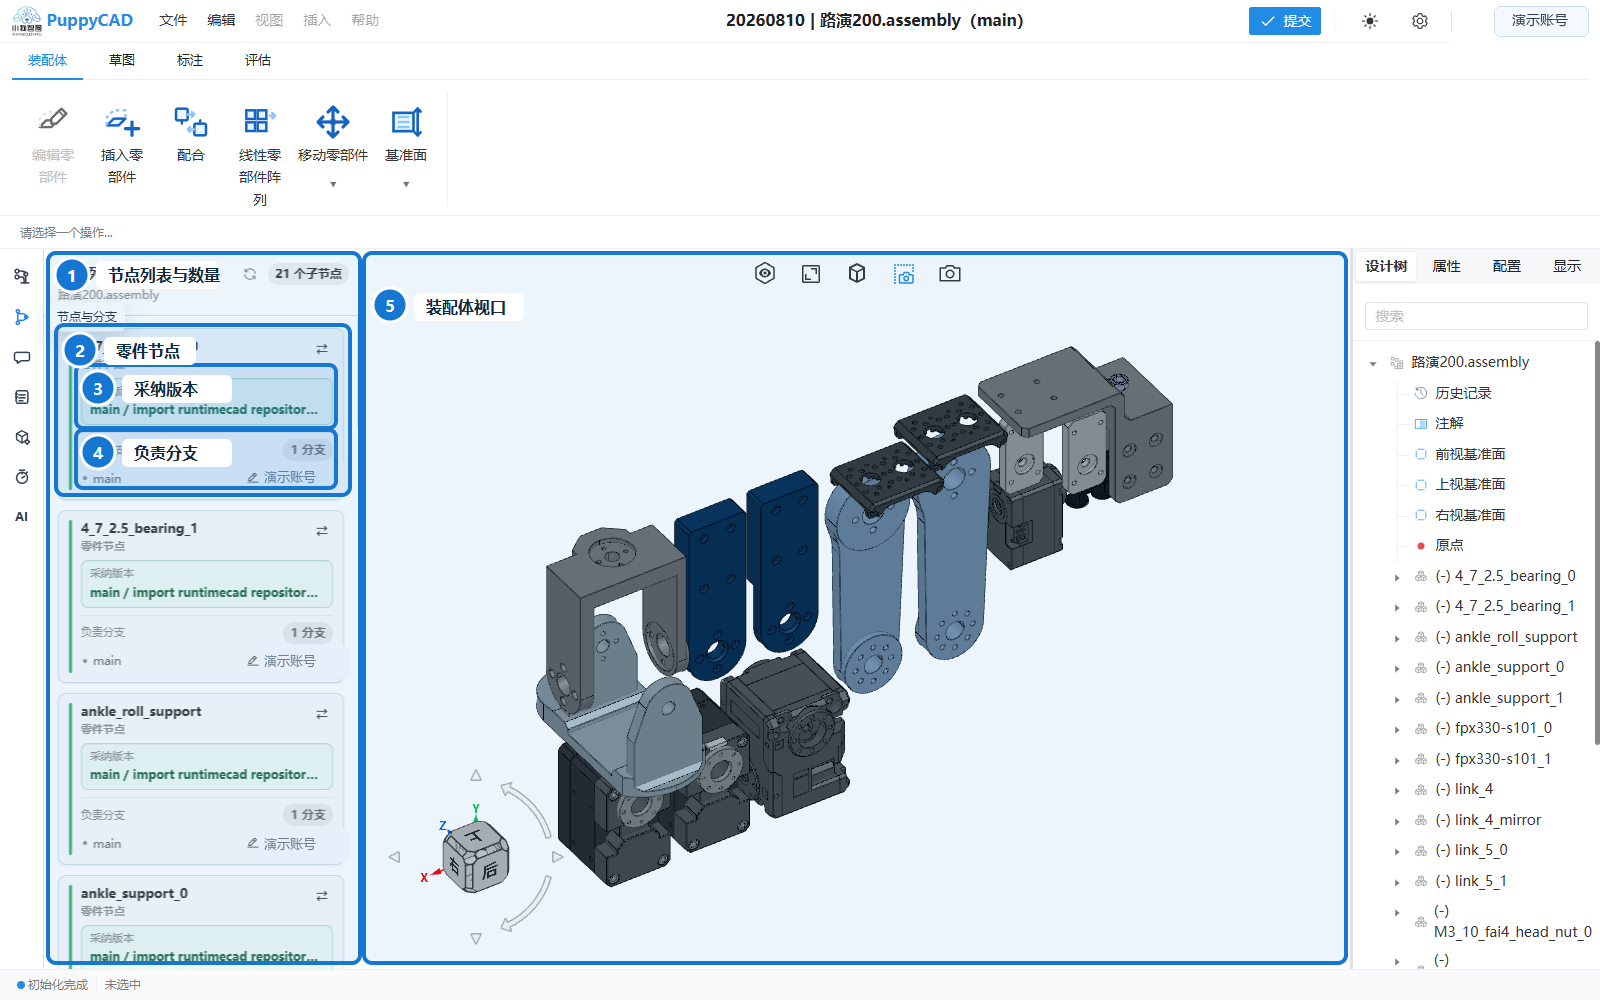
Task: Select the 移动零部件 move component tool
Action: [333, 134]
